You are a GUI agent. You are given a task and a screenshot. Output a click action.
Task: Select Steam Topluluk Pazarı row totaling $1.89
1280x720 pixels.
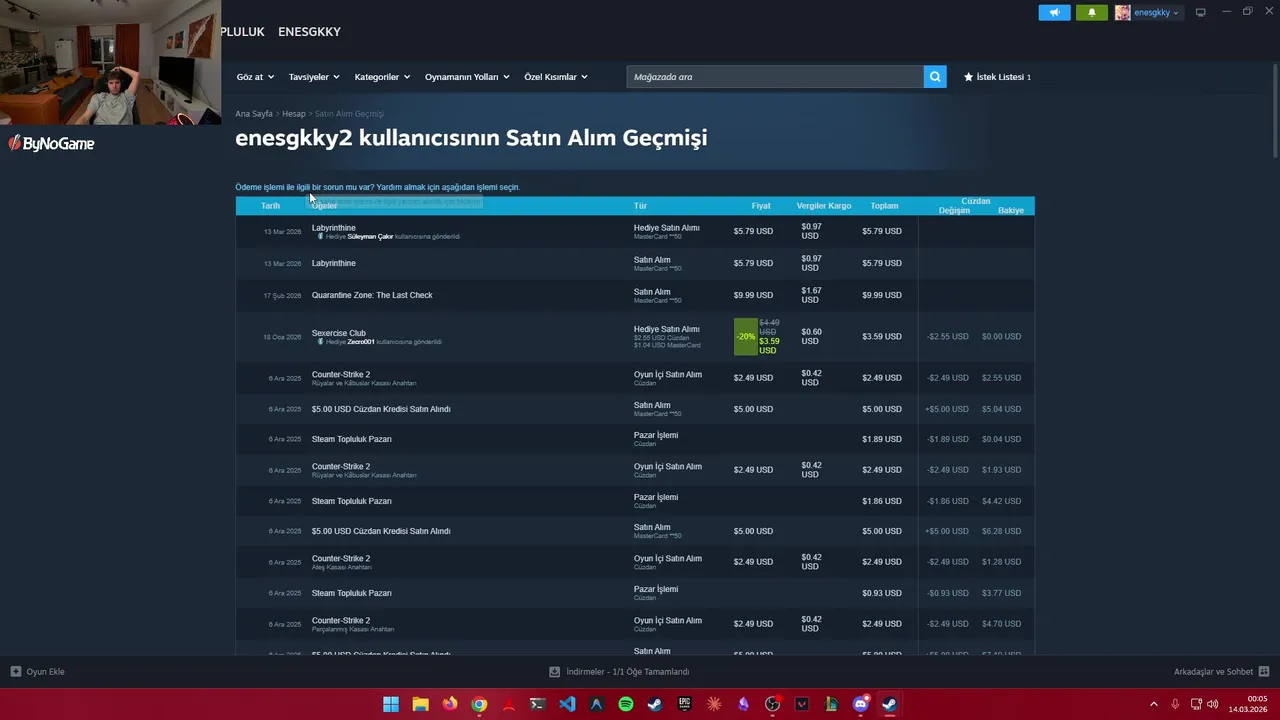[x=635, y=439]
